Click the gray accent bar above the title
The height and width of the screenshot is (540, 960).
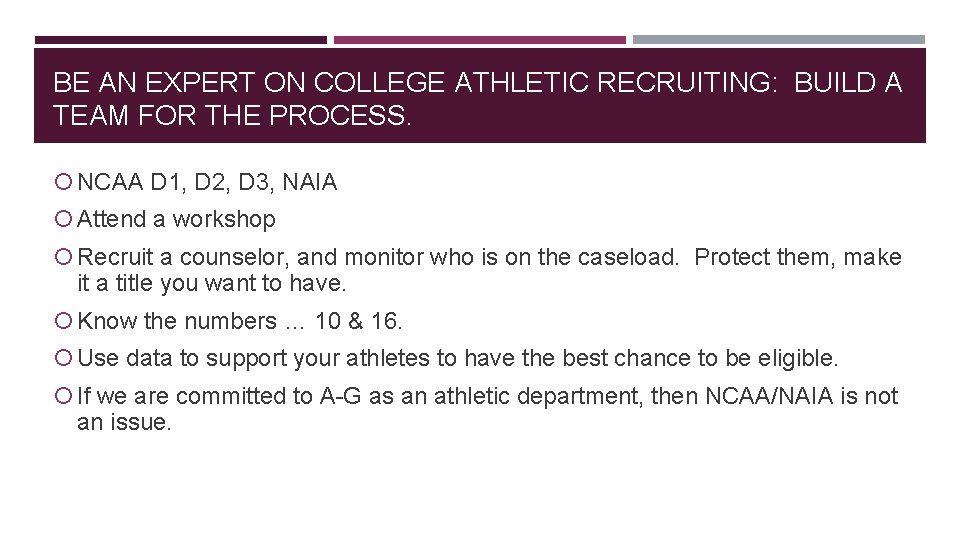pos(779,40)
